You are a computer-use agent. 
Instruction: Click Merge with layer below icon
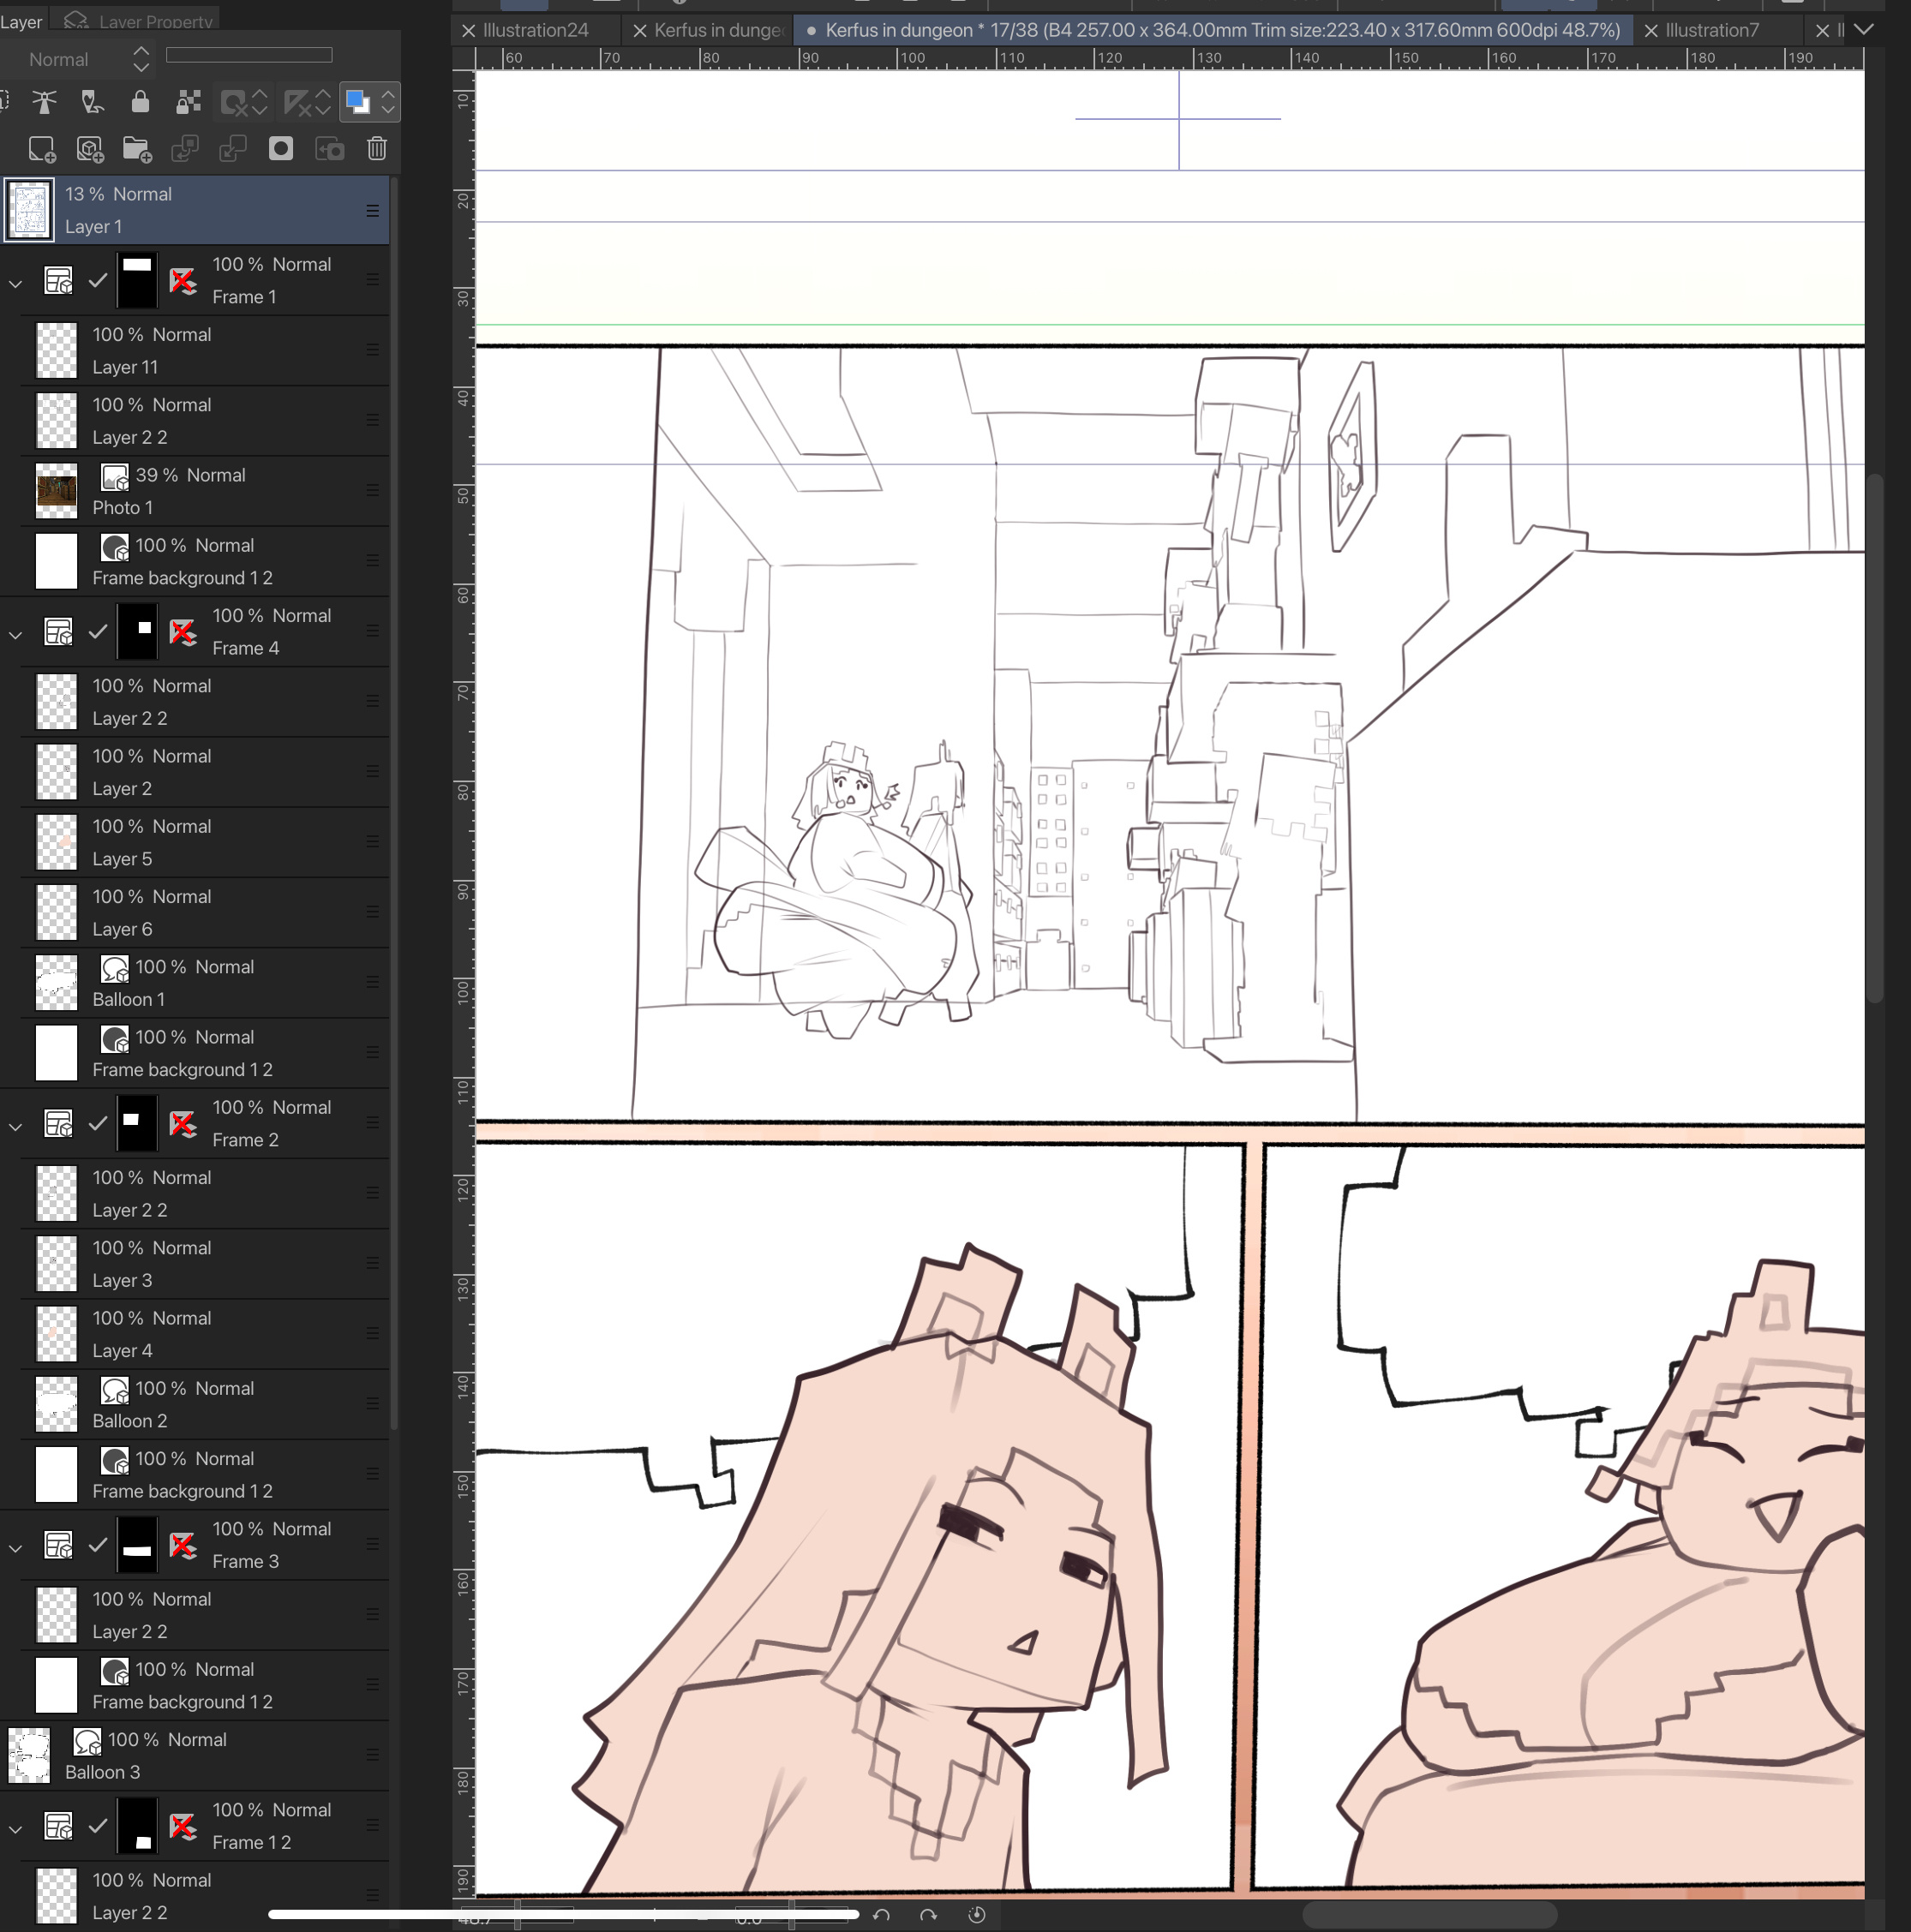233,150
